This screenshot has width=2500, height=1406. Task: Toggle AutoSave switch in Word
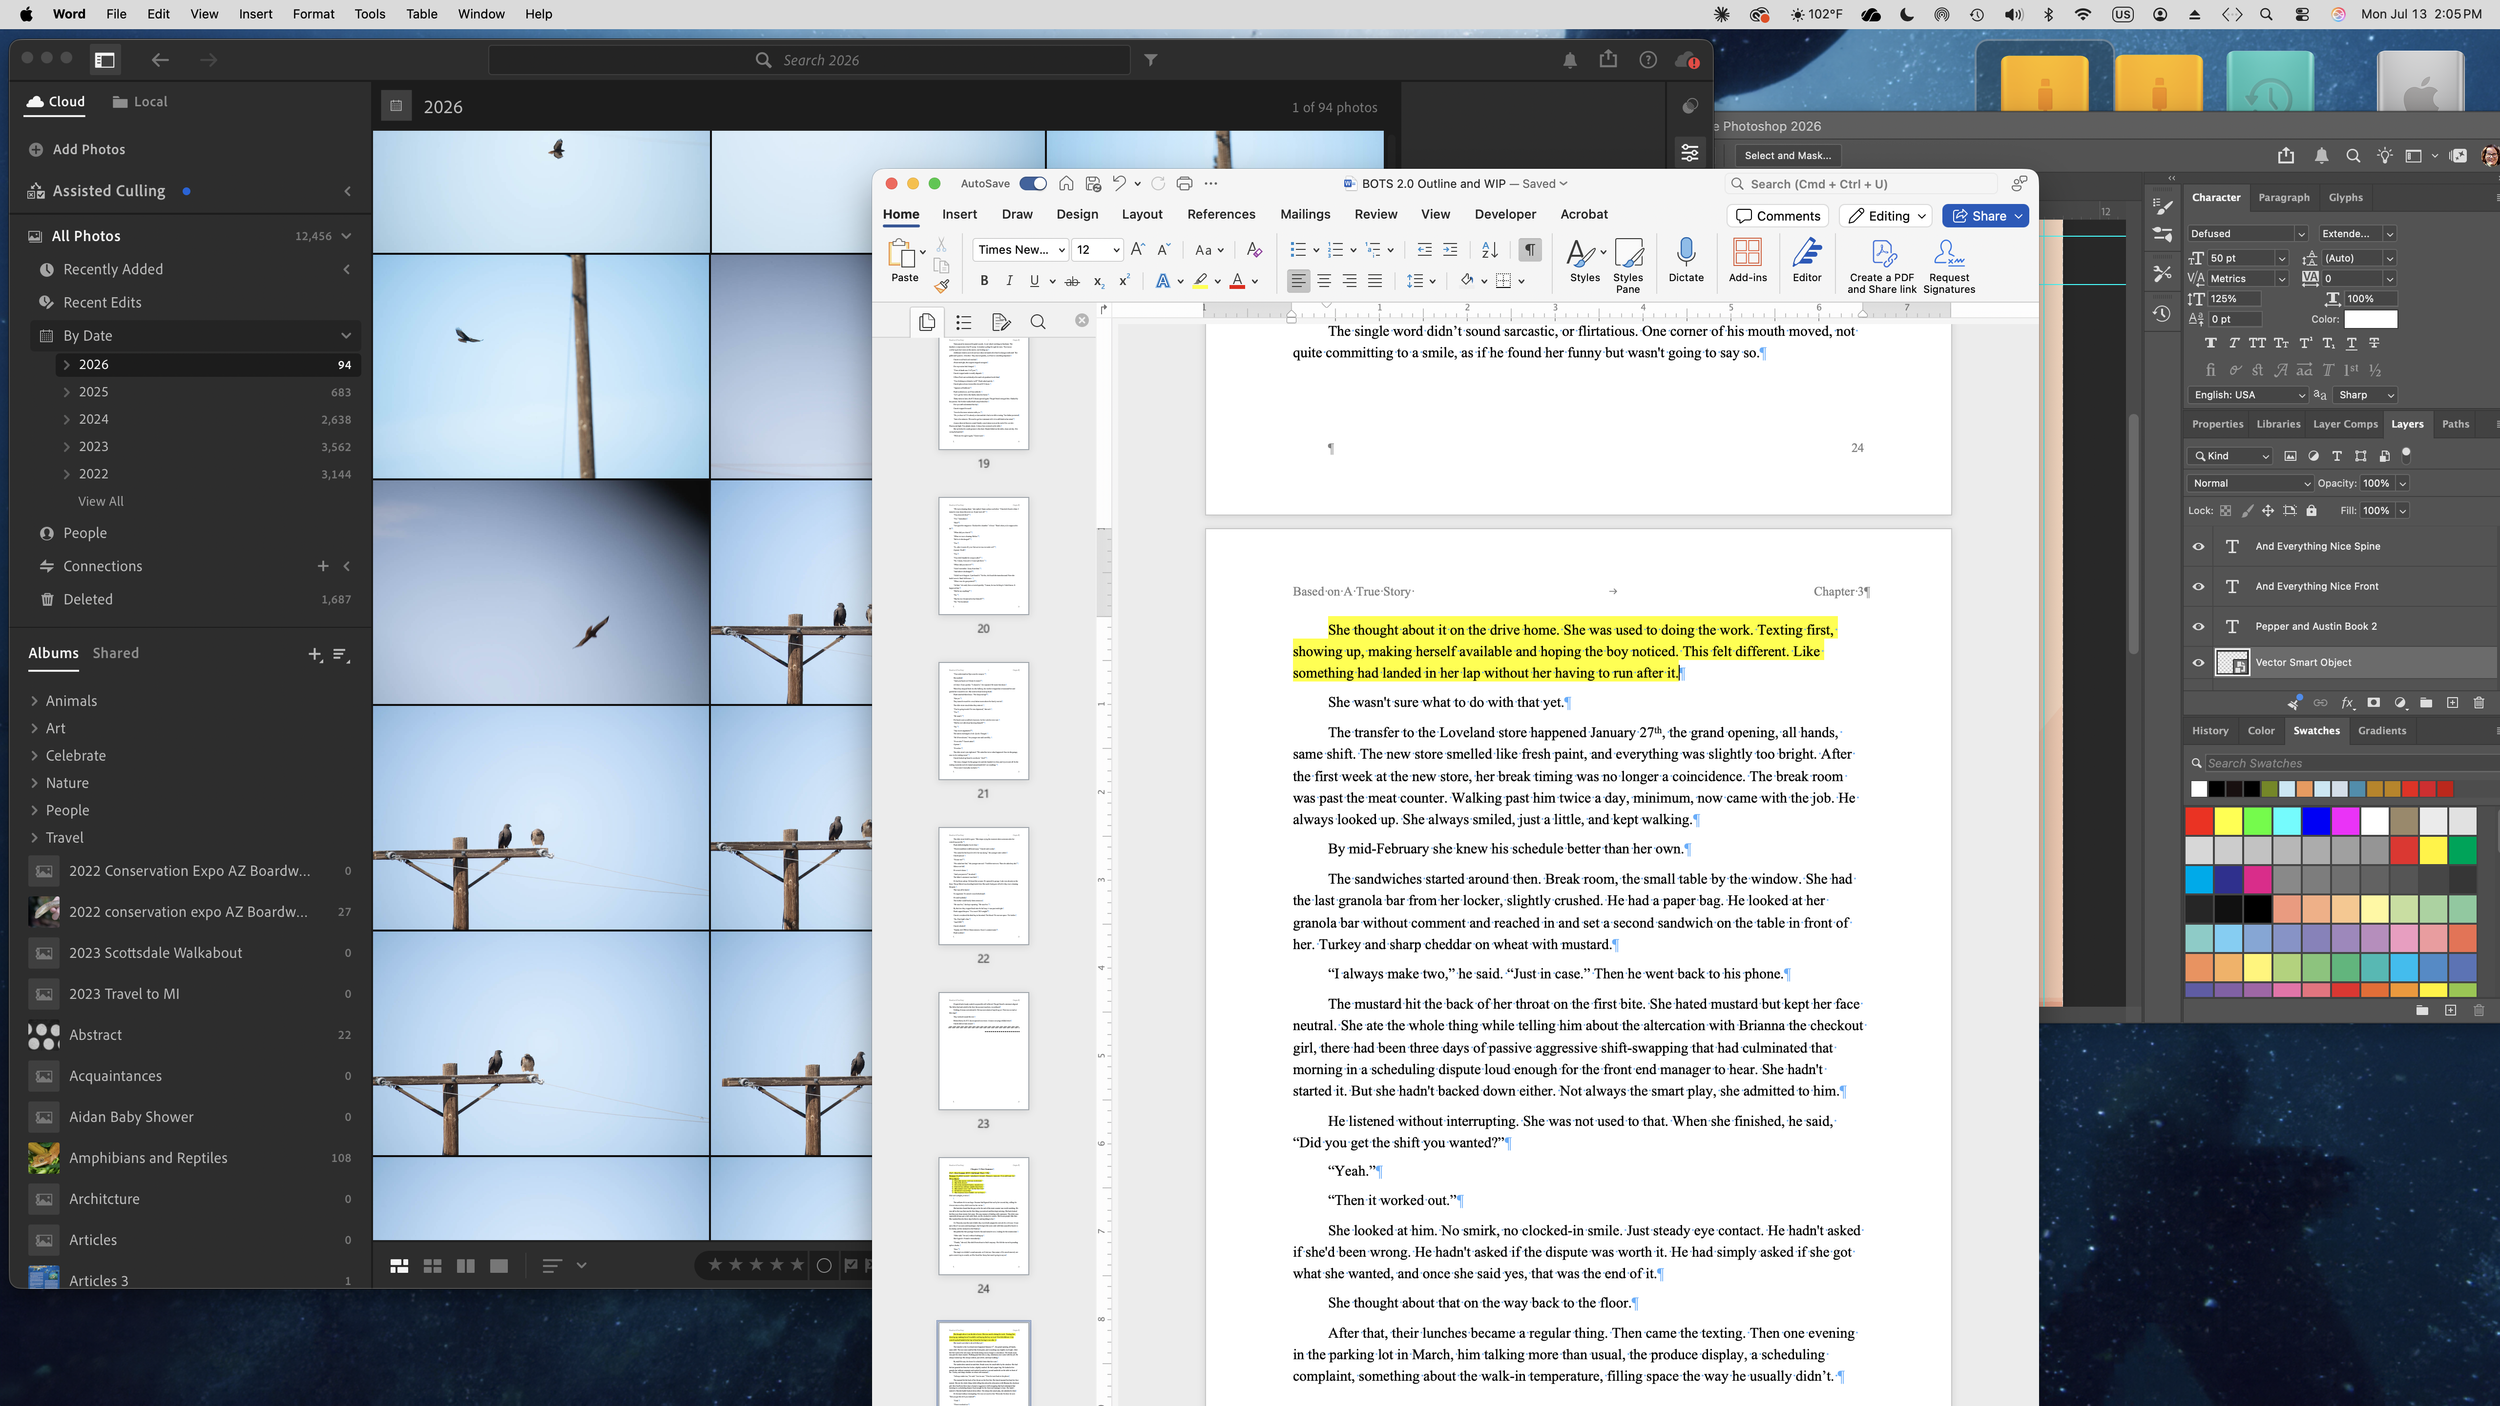[x=1033, y=184]
